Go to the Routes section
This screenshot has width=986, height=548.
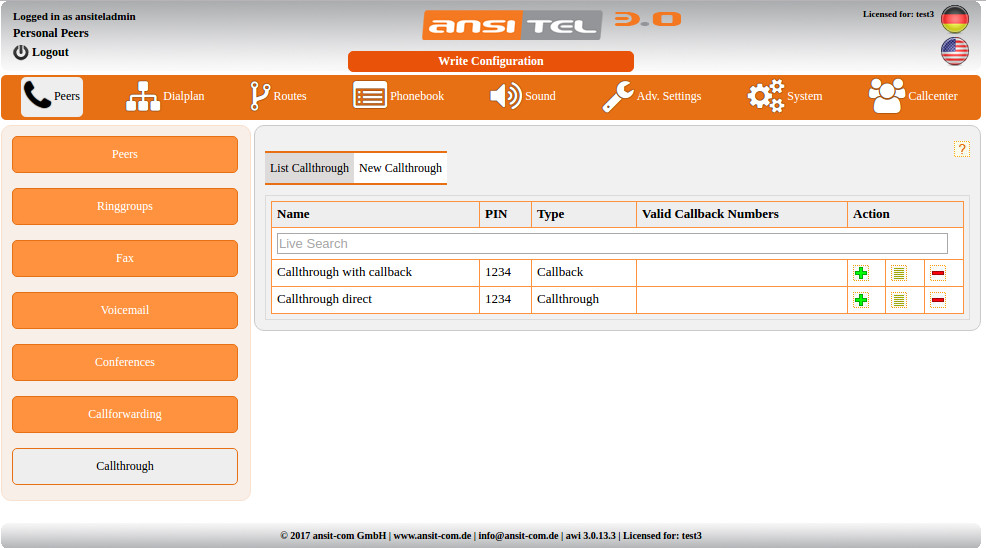coord(278,97)
